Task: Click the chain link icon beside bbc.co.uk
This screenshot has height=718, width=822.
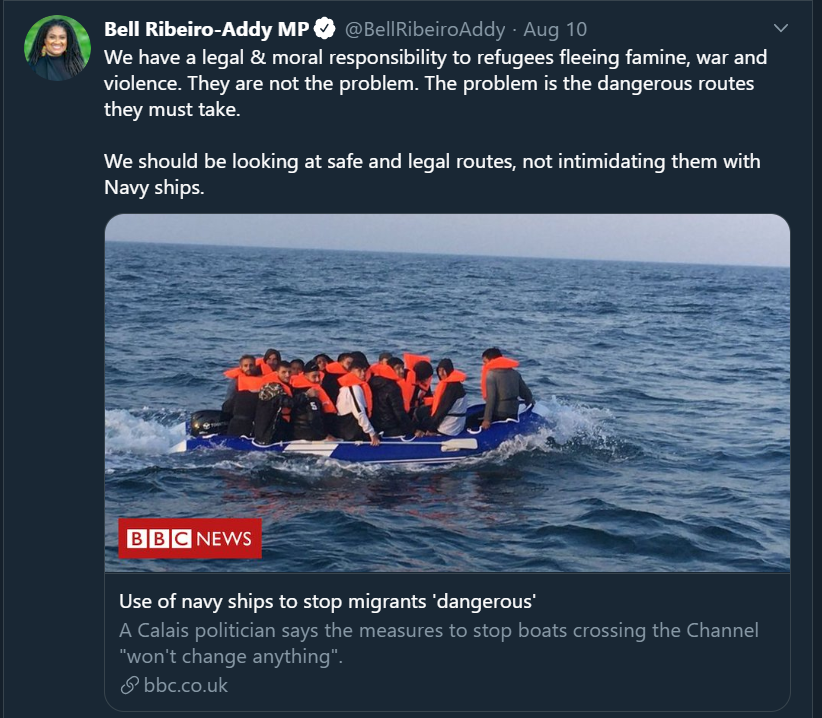Action: (x=129, y=685)
